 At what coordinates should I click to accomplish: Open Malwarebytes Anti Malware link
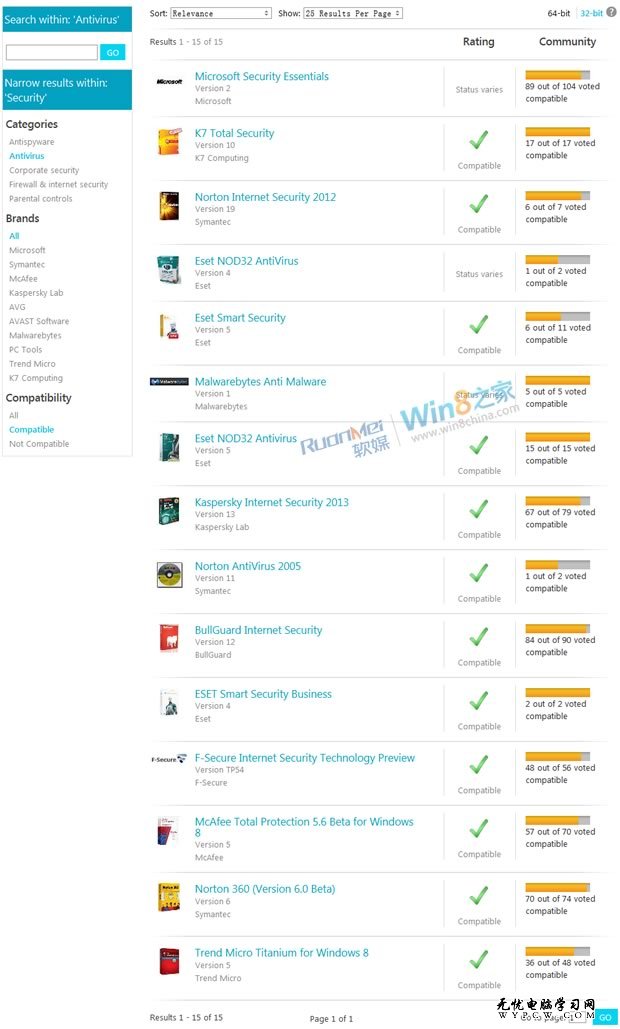[260, 381]
